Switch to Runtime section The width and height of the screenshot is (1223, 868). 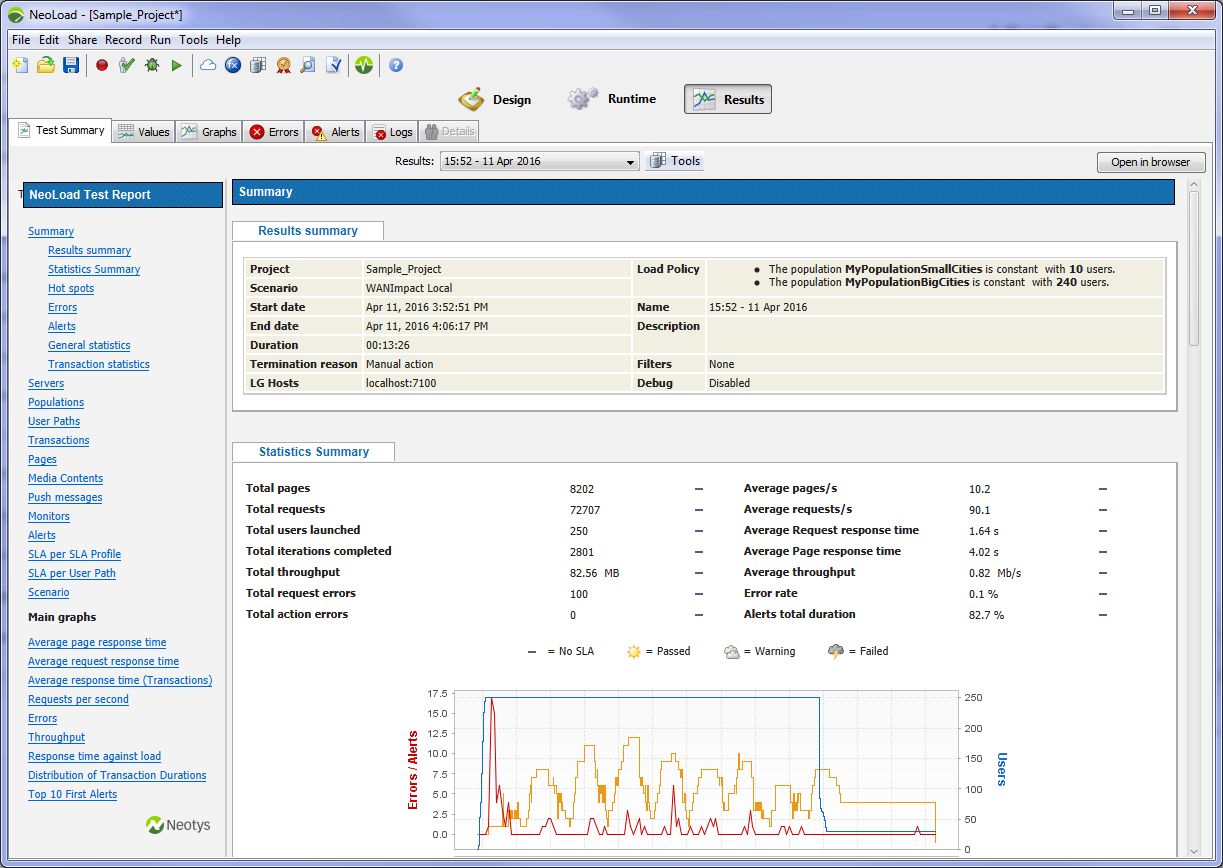(612, 99)
